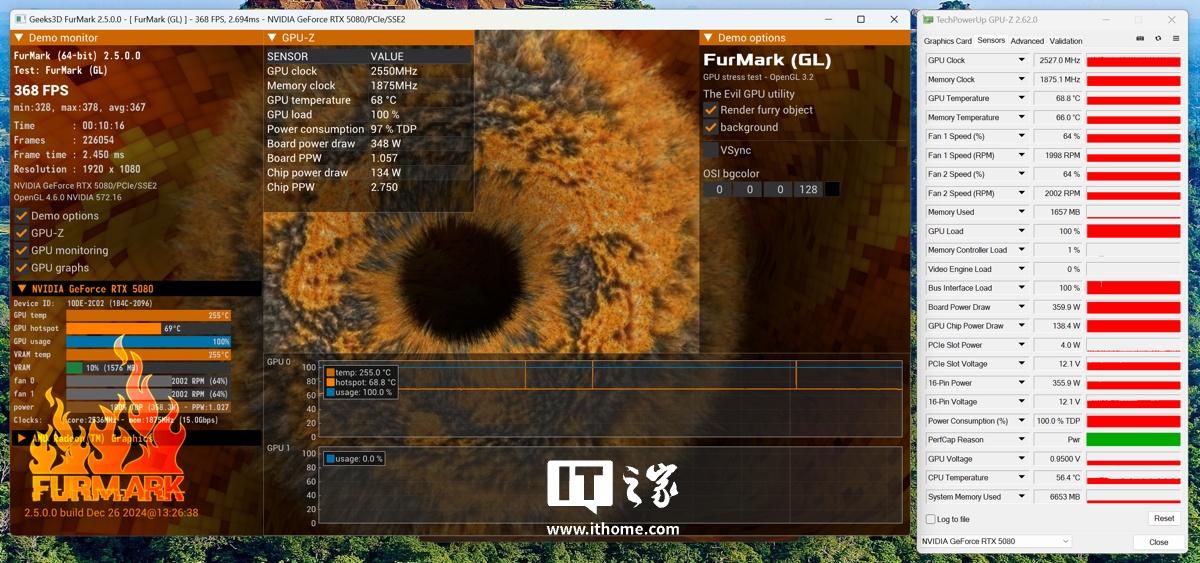The width and height of the screenshot is (1200, 563).
Task: Toggle the GPU graphs checkbox
Action: click(21, 268)
